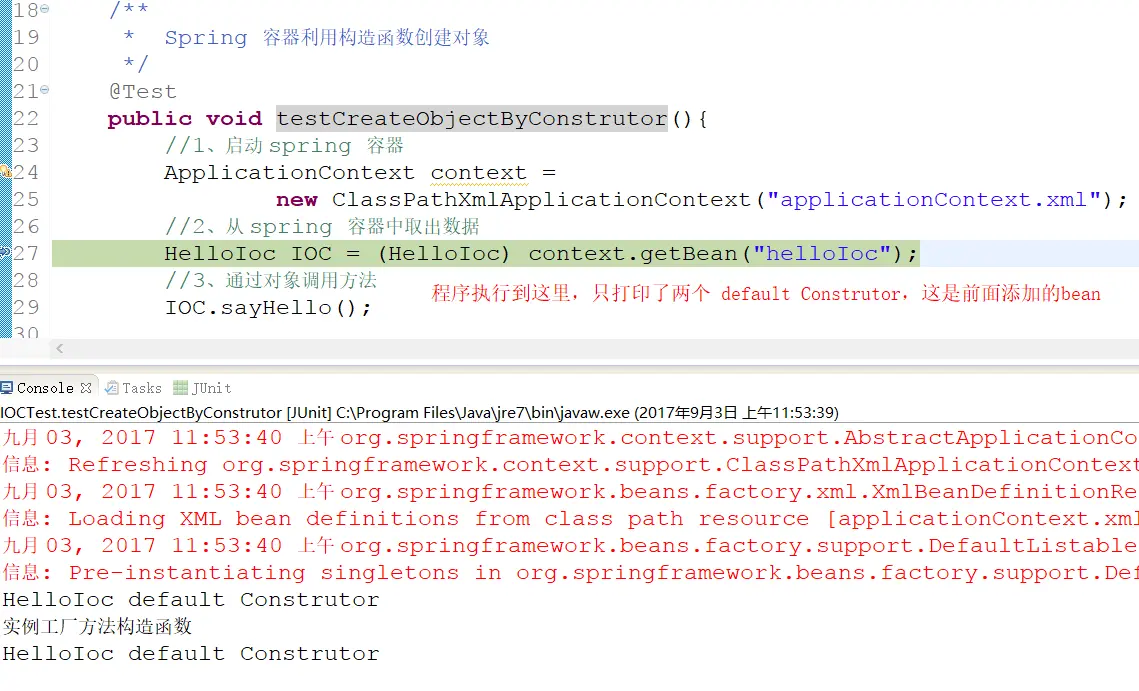This screenshot has width=1139, height=691.
Task: Click the "helloIoc" string in getBean call
Action: [x=822, y=253]
